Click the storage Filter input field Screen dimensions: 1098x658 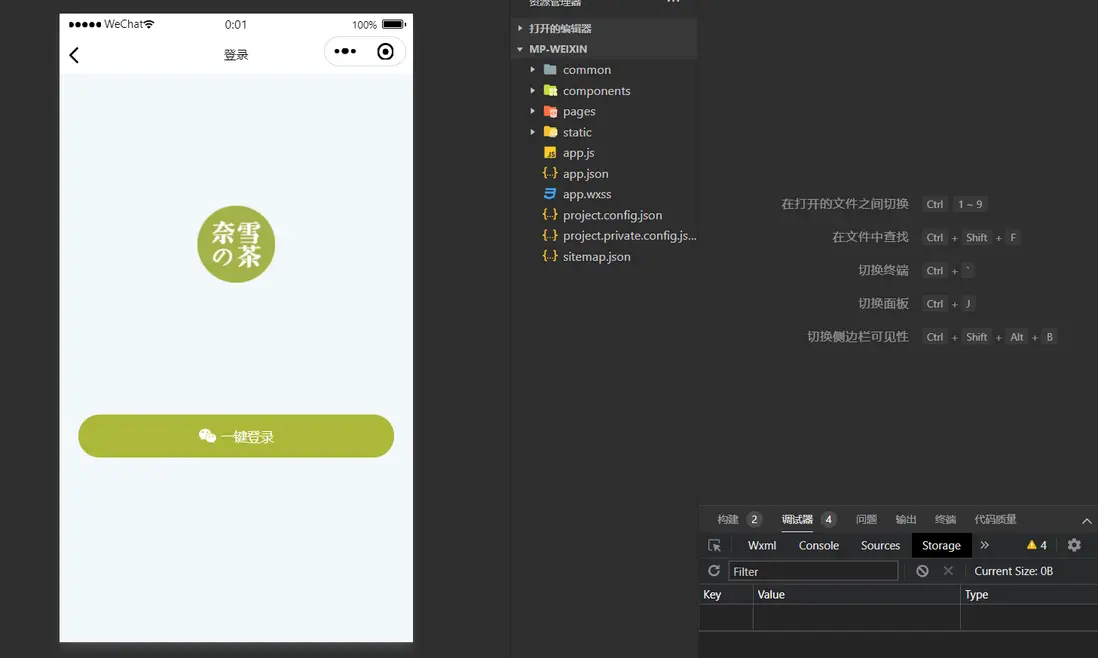pos(813,571)
